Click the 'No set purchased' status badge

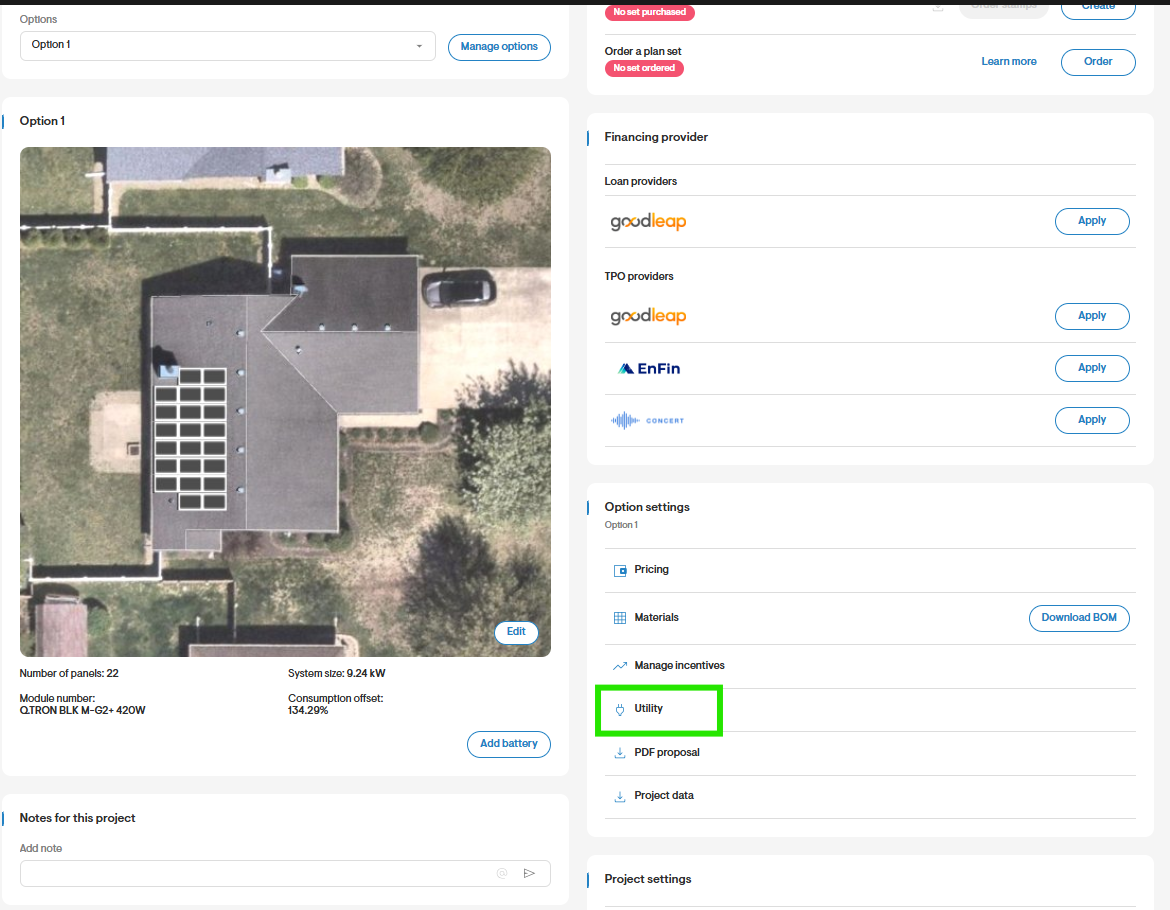(650, 13)
